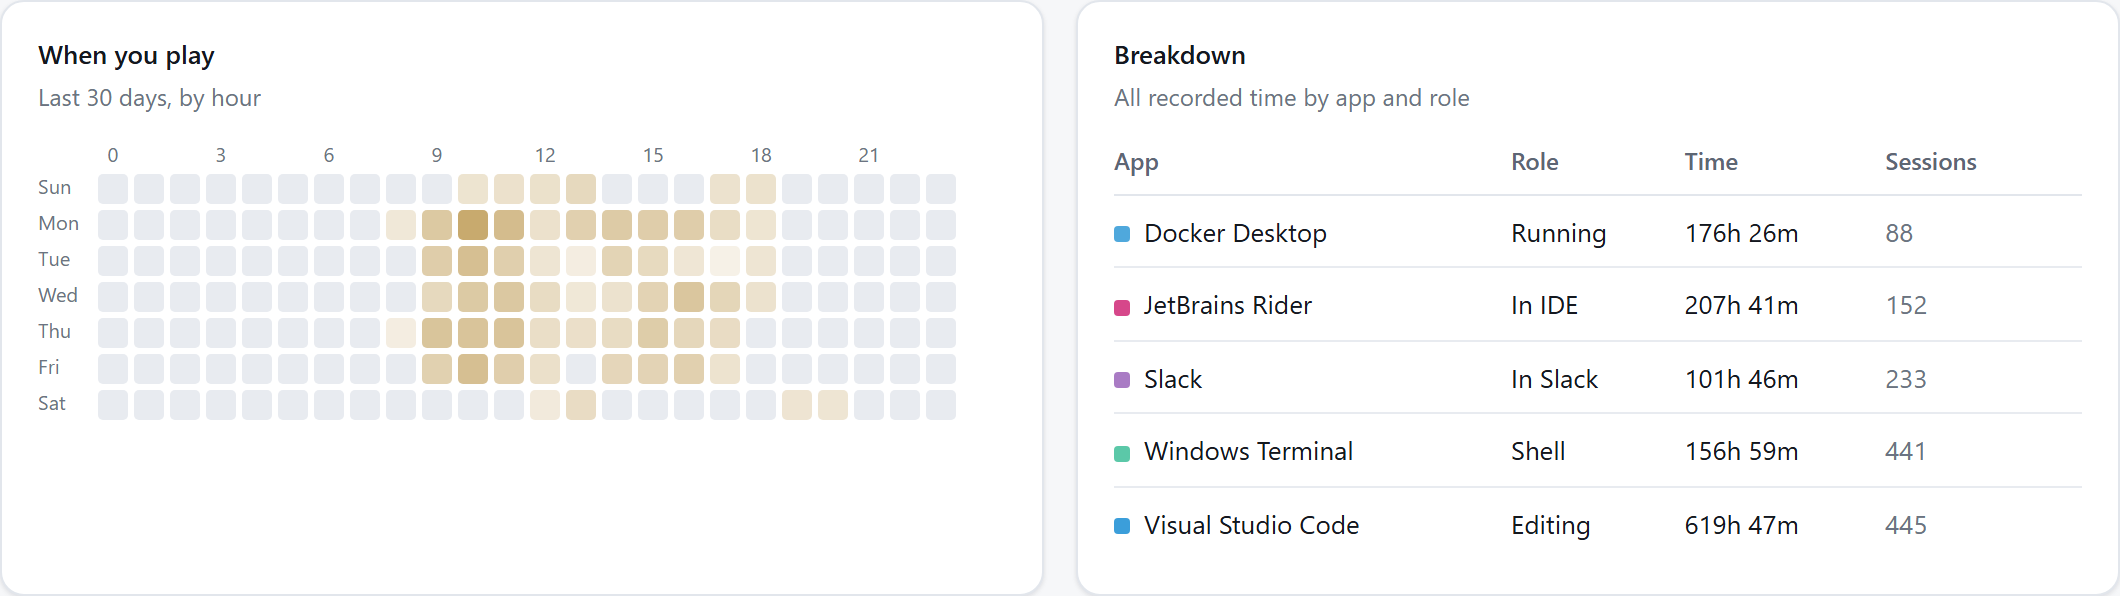Click the Saturday hour 23 heatmap cell
The height and width of the screenshot is (596, 2120).
[941, 405]
